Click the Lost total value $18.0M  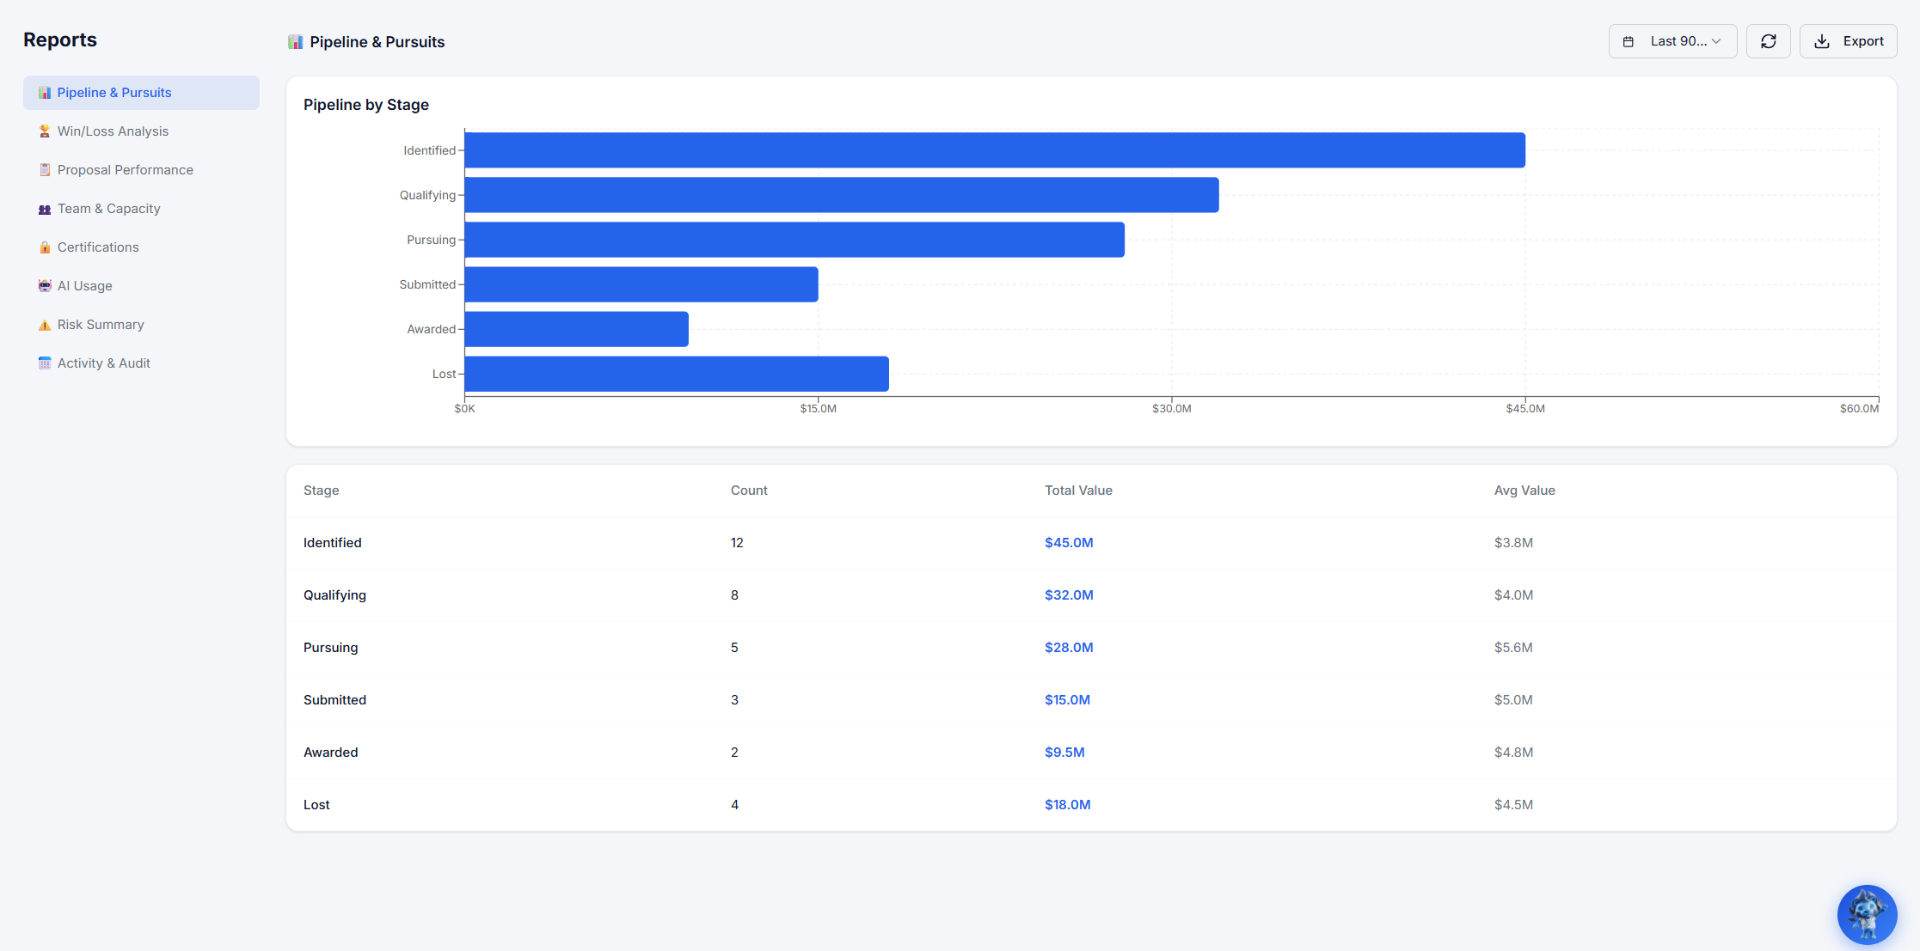click(x=1068, y=805)
